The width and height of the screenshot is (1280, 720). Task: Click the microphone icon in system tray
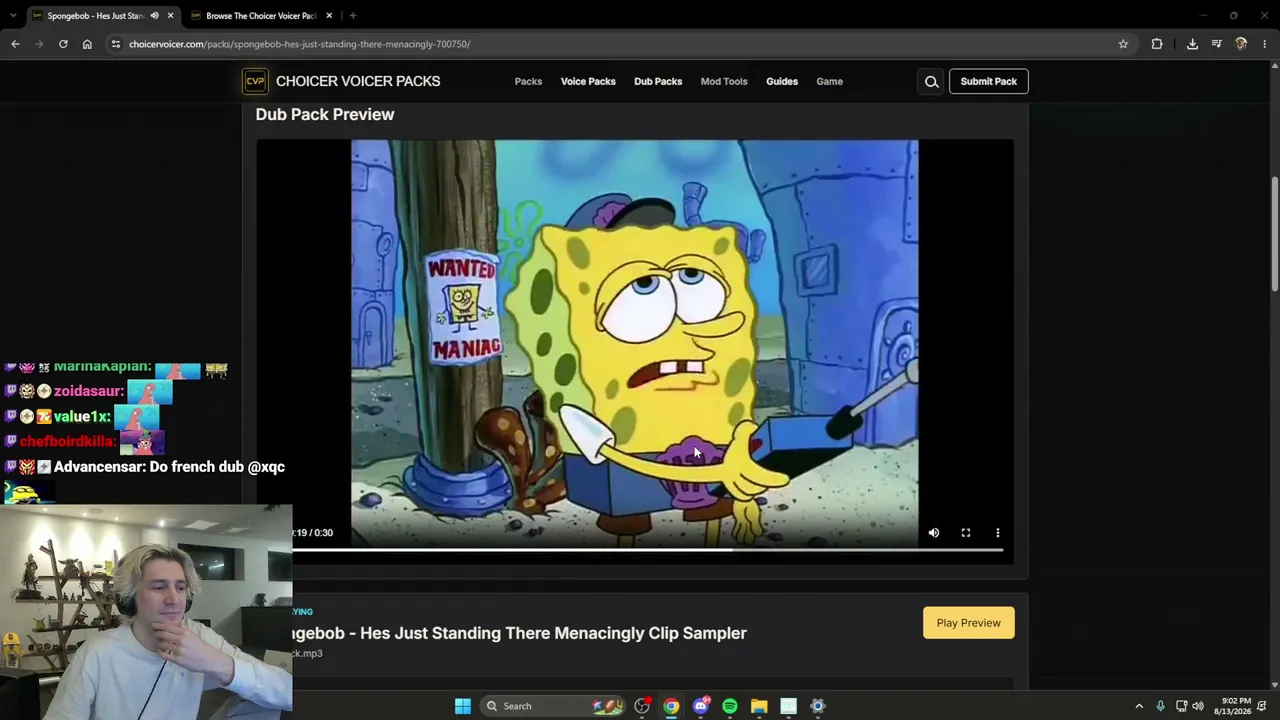coord(1160,706)
